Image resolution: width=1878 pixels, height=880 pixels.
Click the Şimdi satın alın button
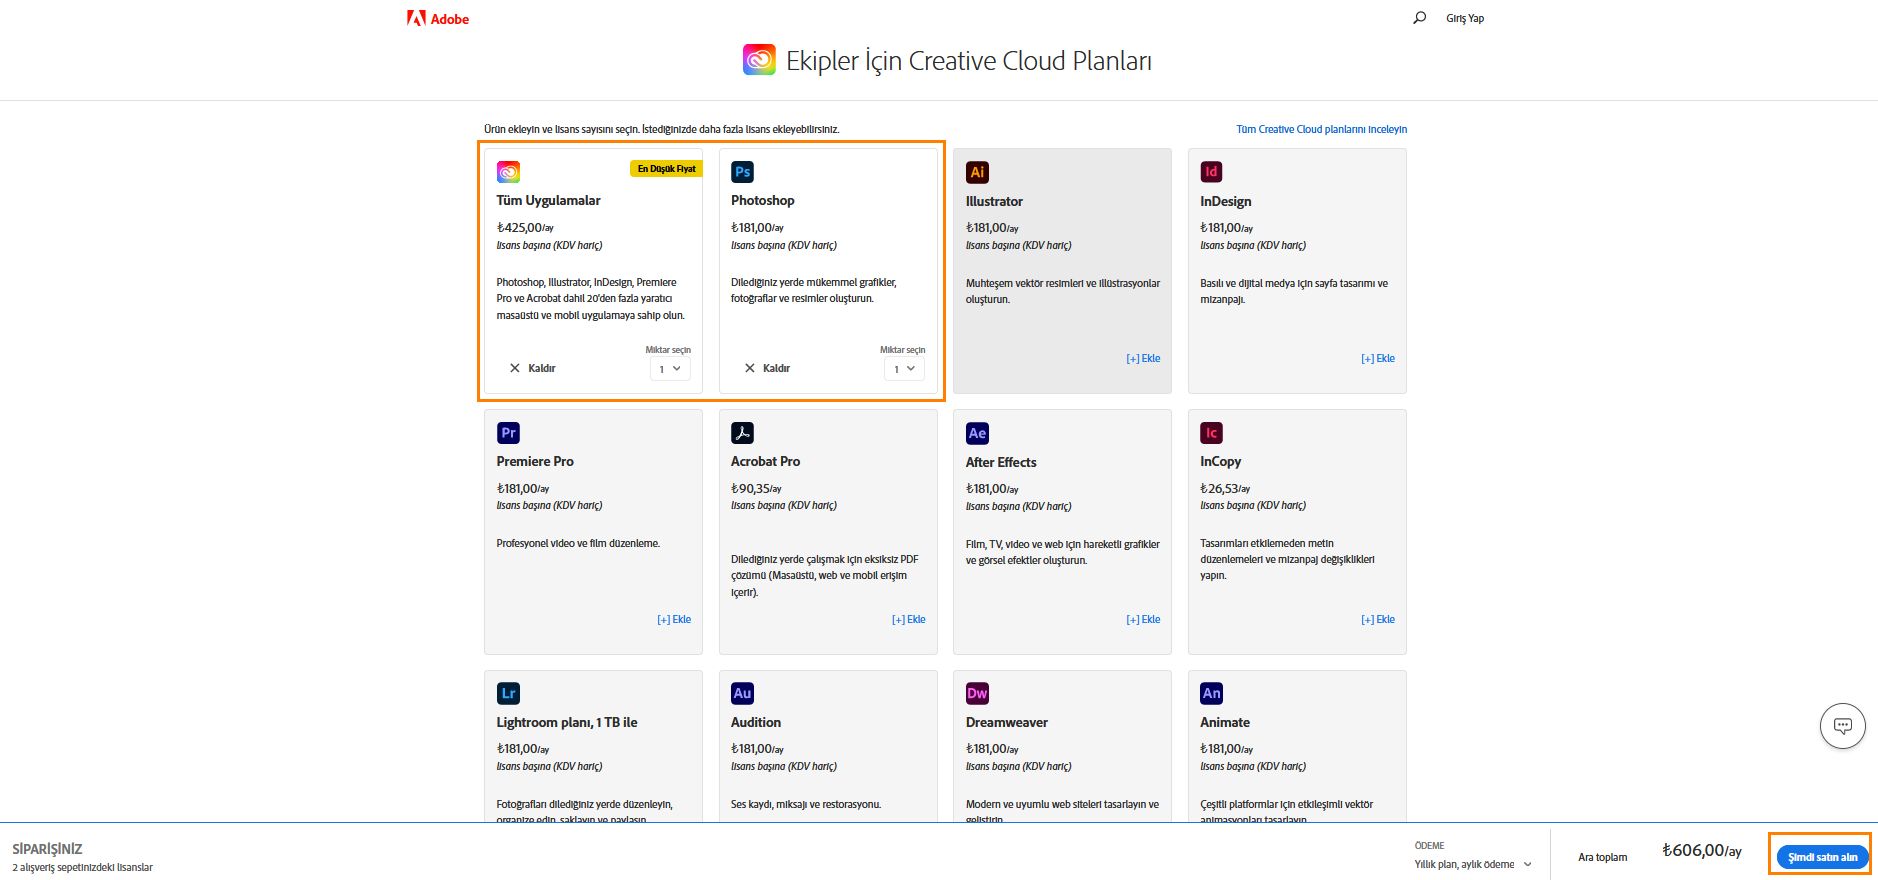pyautogui.click(x=1822, y=857)
